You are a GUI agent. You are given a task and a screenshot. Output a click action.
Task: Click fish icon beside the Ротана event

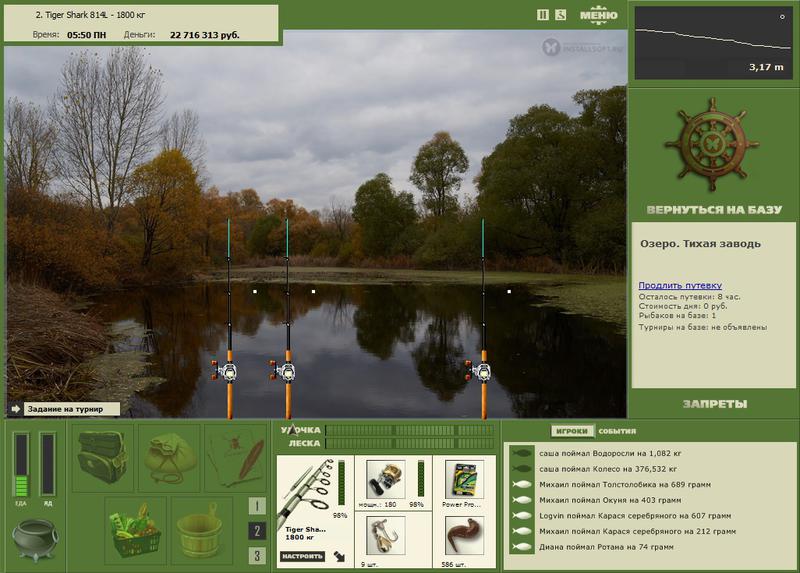click(522, 547)
